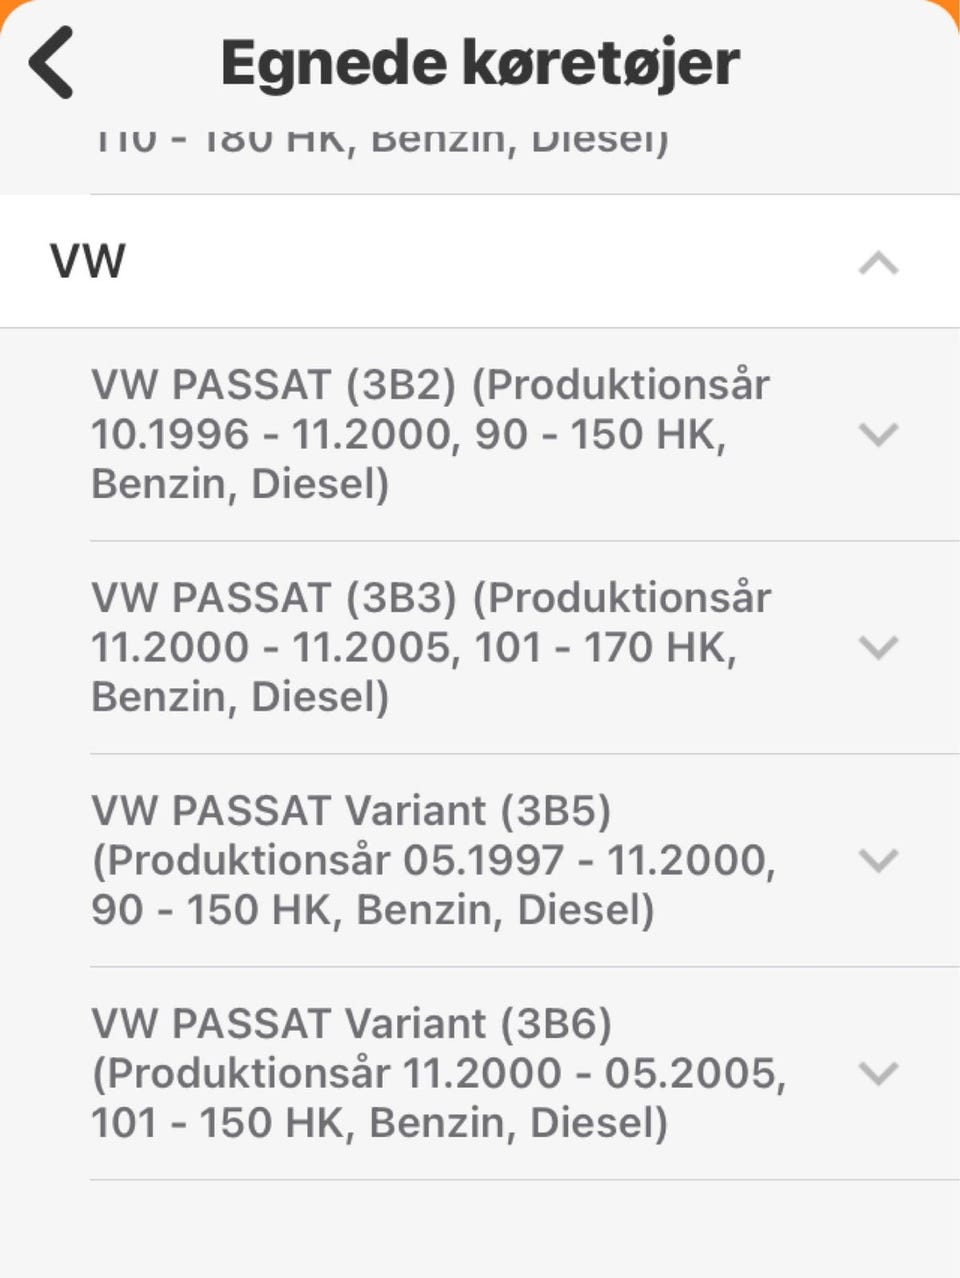Collapse the VW section with the up chevron

(878, 263)
